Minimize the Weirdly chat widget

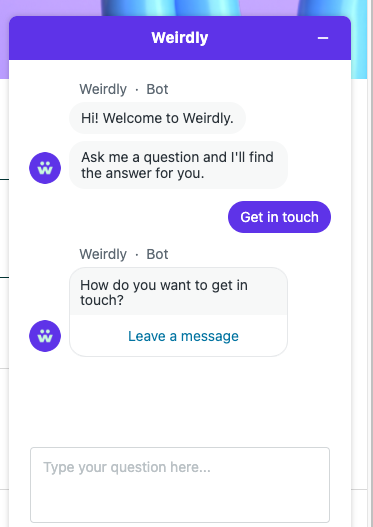pyautogui.click(x=323, y=38)
